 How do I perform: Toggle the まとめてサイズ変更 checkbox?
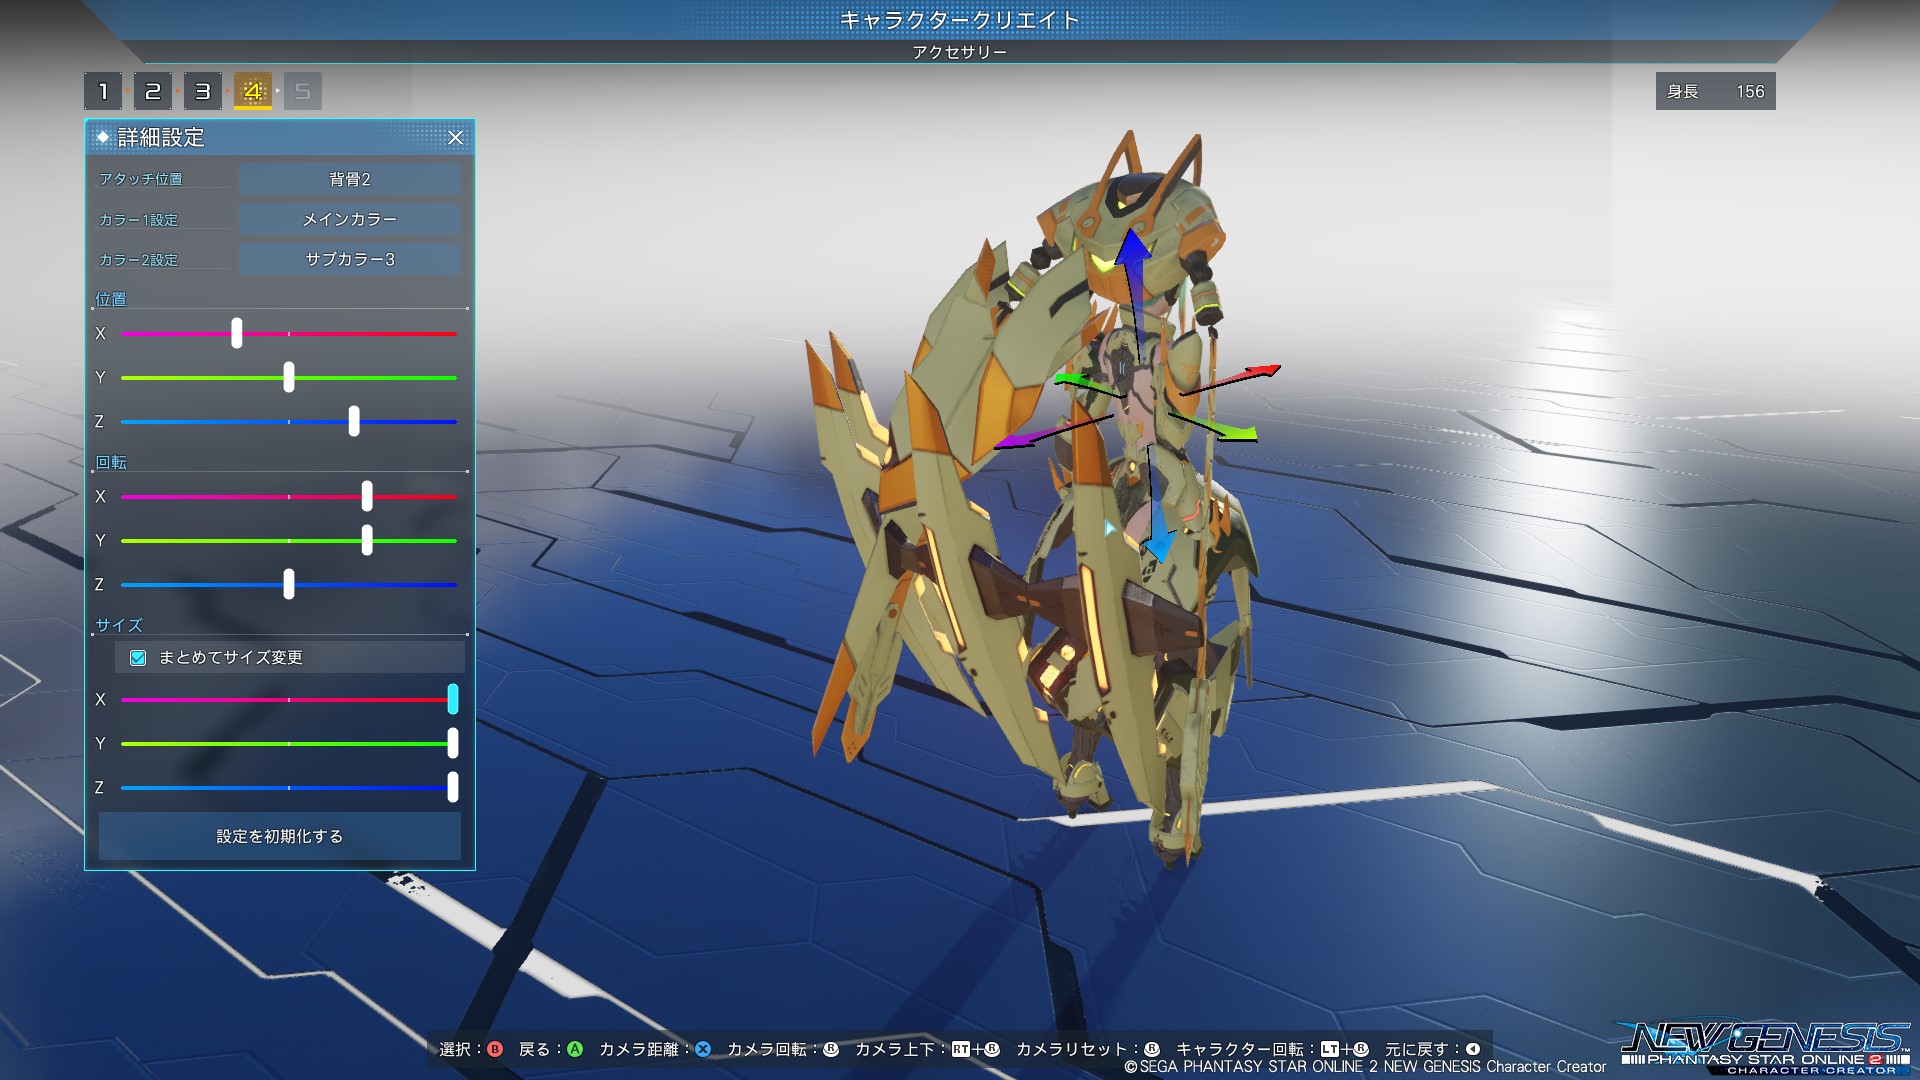[x=138, y=657]
